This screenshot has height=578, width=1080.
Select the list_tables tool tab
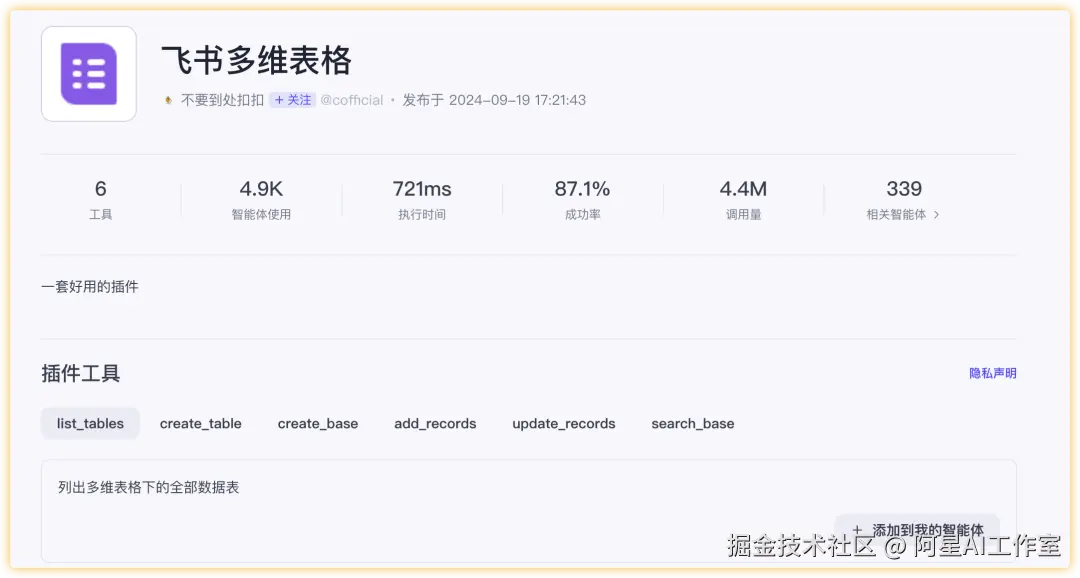90,424
